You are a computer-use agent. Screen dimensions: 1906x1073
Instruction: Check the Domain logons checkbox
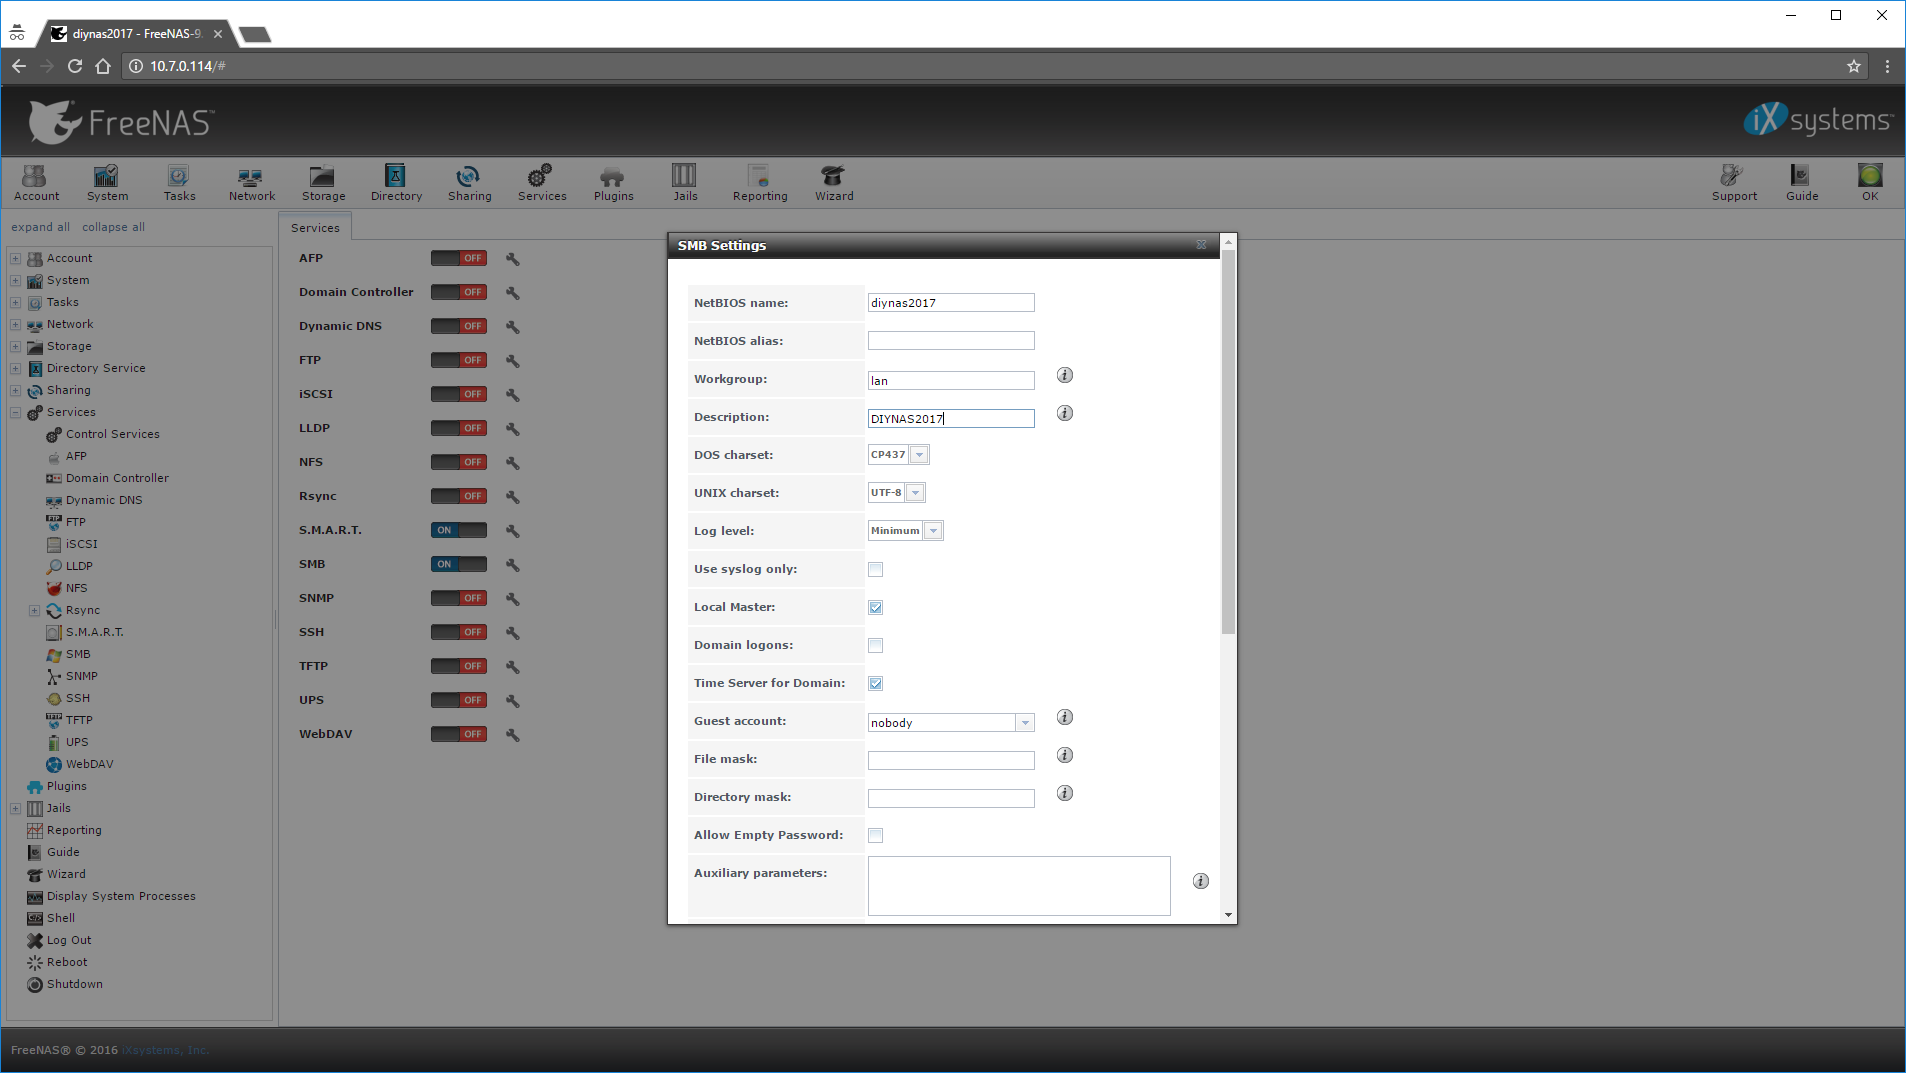[x=875, y=646]
